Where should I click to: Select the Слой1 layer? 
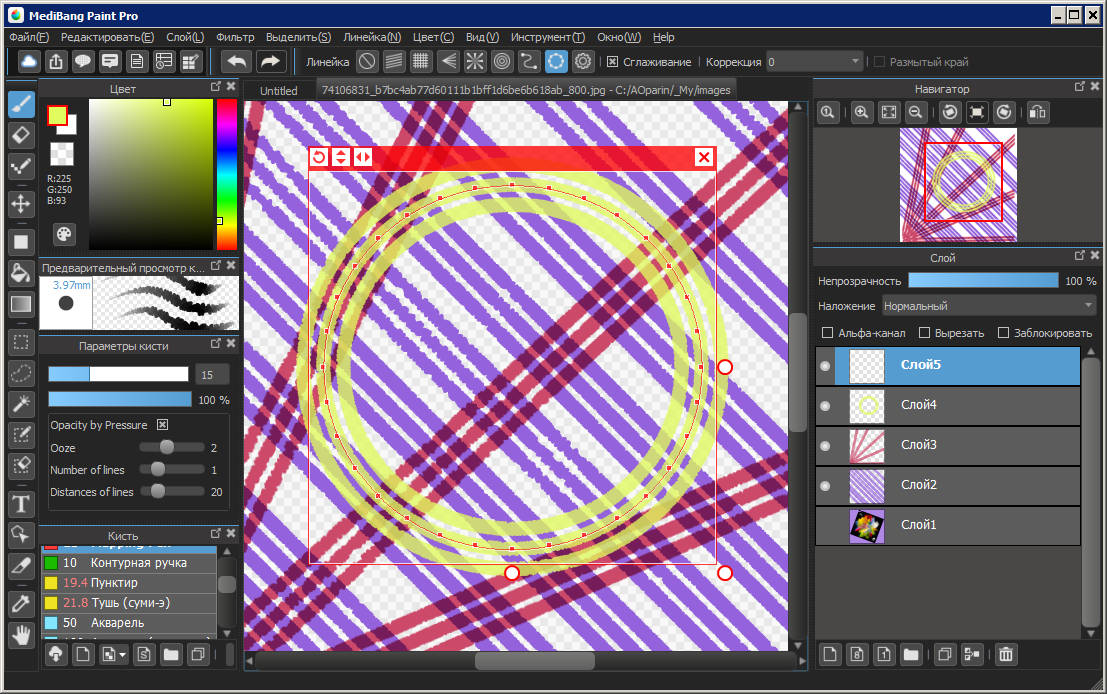pyautogui.click(x=947, y=525)
